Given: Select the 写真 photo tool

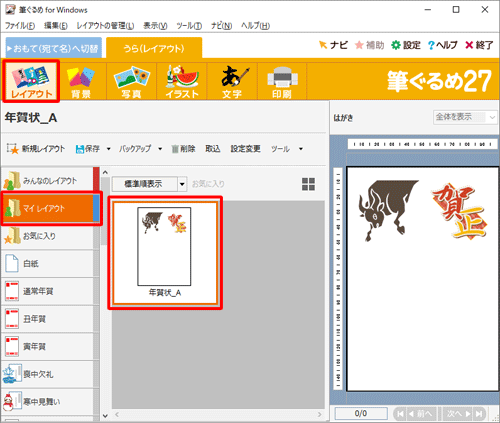Looking at the screenshot, I should (132, 82).
